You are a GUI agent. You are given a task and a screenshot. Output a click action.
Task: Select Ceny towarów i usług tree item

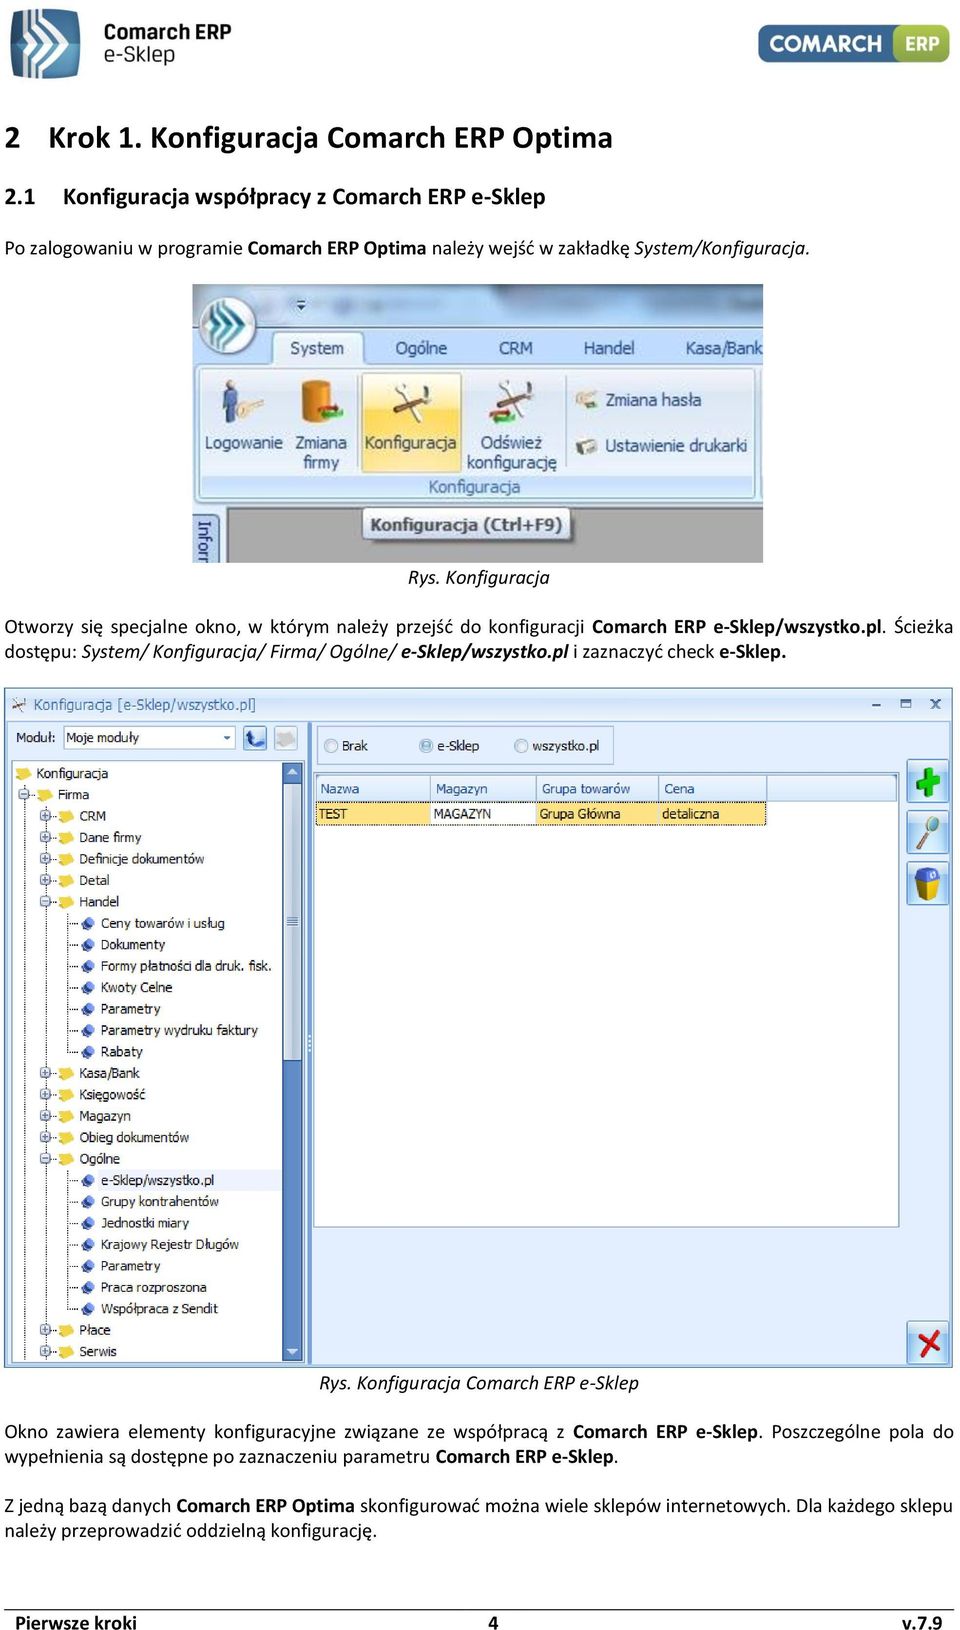click(162, 923)
